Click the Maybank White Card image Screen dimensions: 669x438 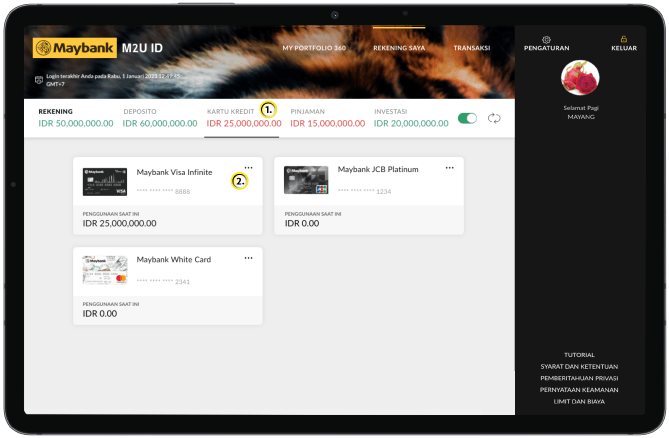click(x=105, y=270)
